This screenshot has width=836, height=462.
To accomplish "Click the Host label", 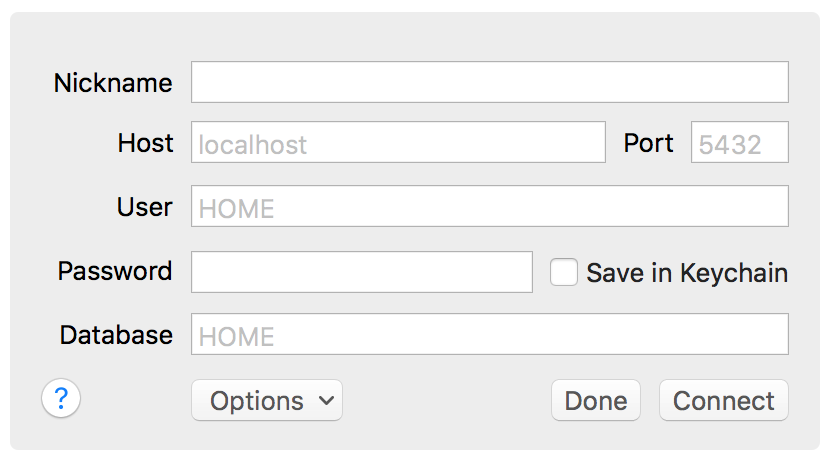I will pos(146,143).
